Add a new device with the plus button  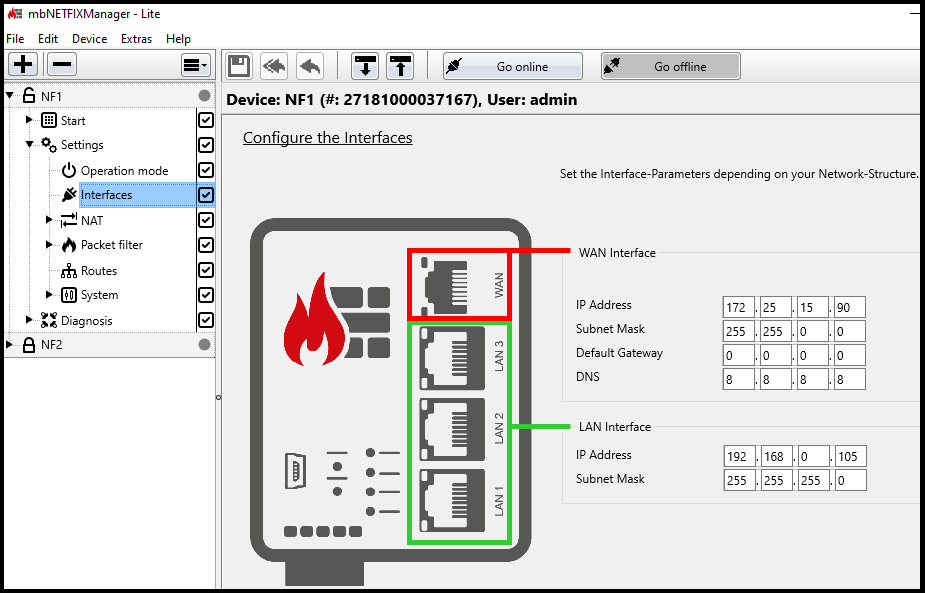coord(23,64)
